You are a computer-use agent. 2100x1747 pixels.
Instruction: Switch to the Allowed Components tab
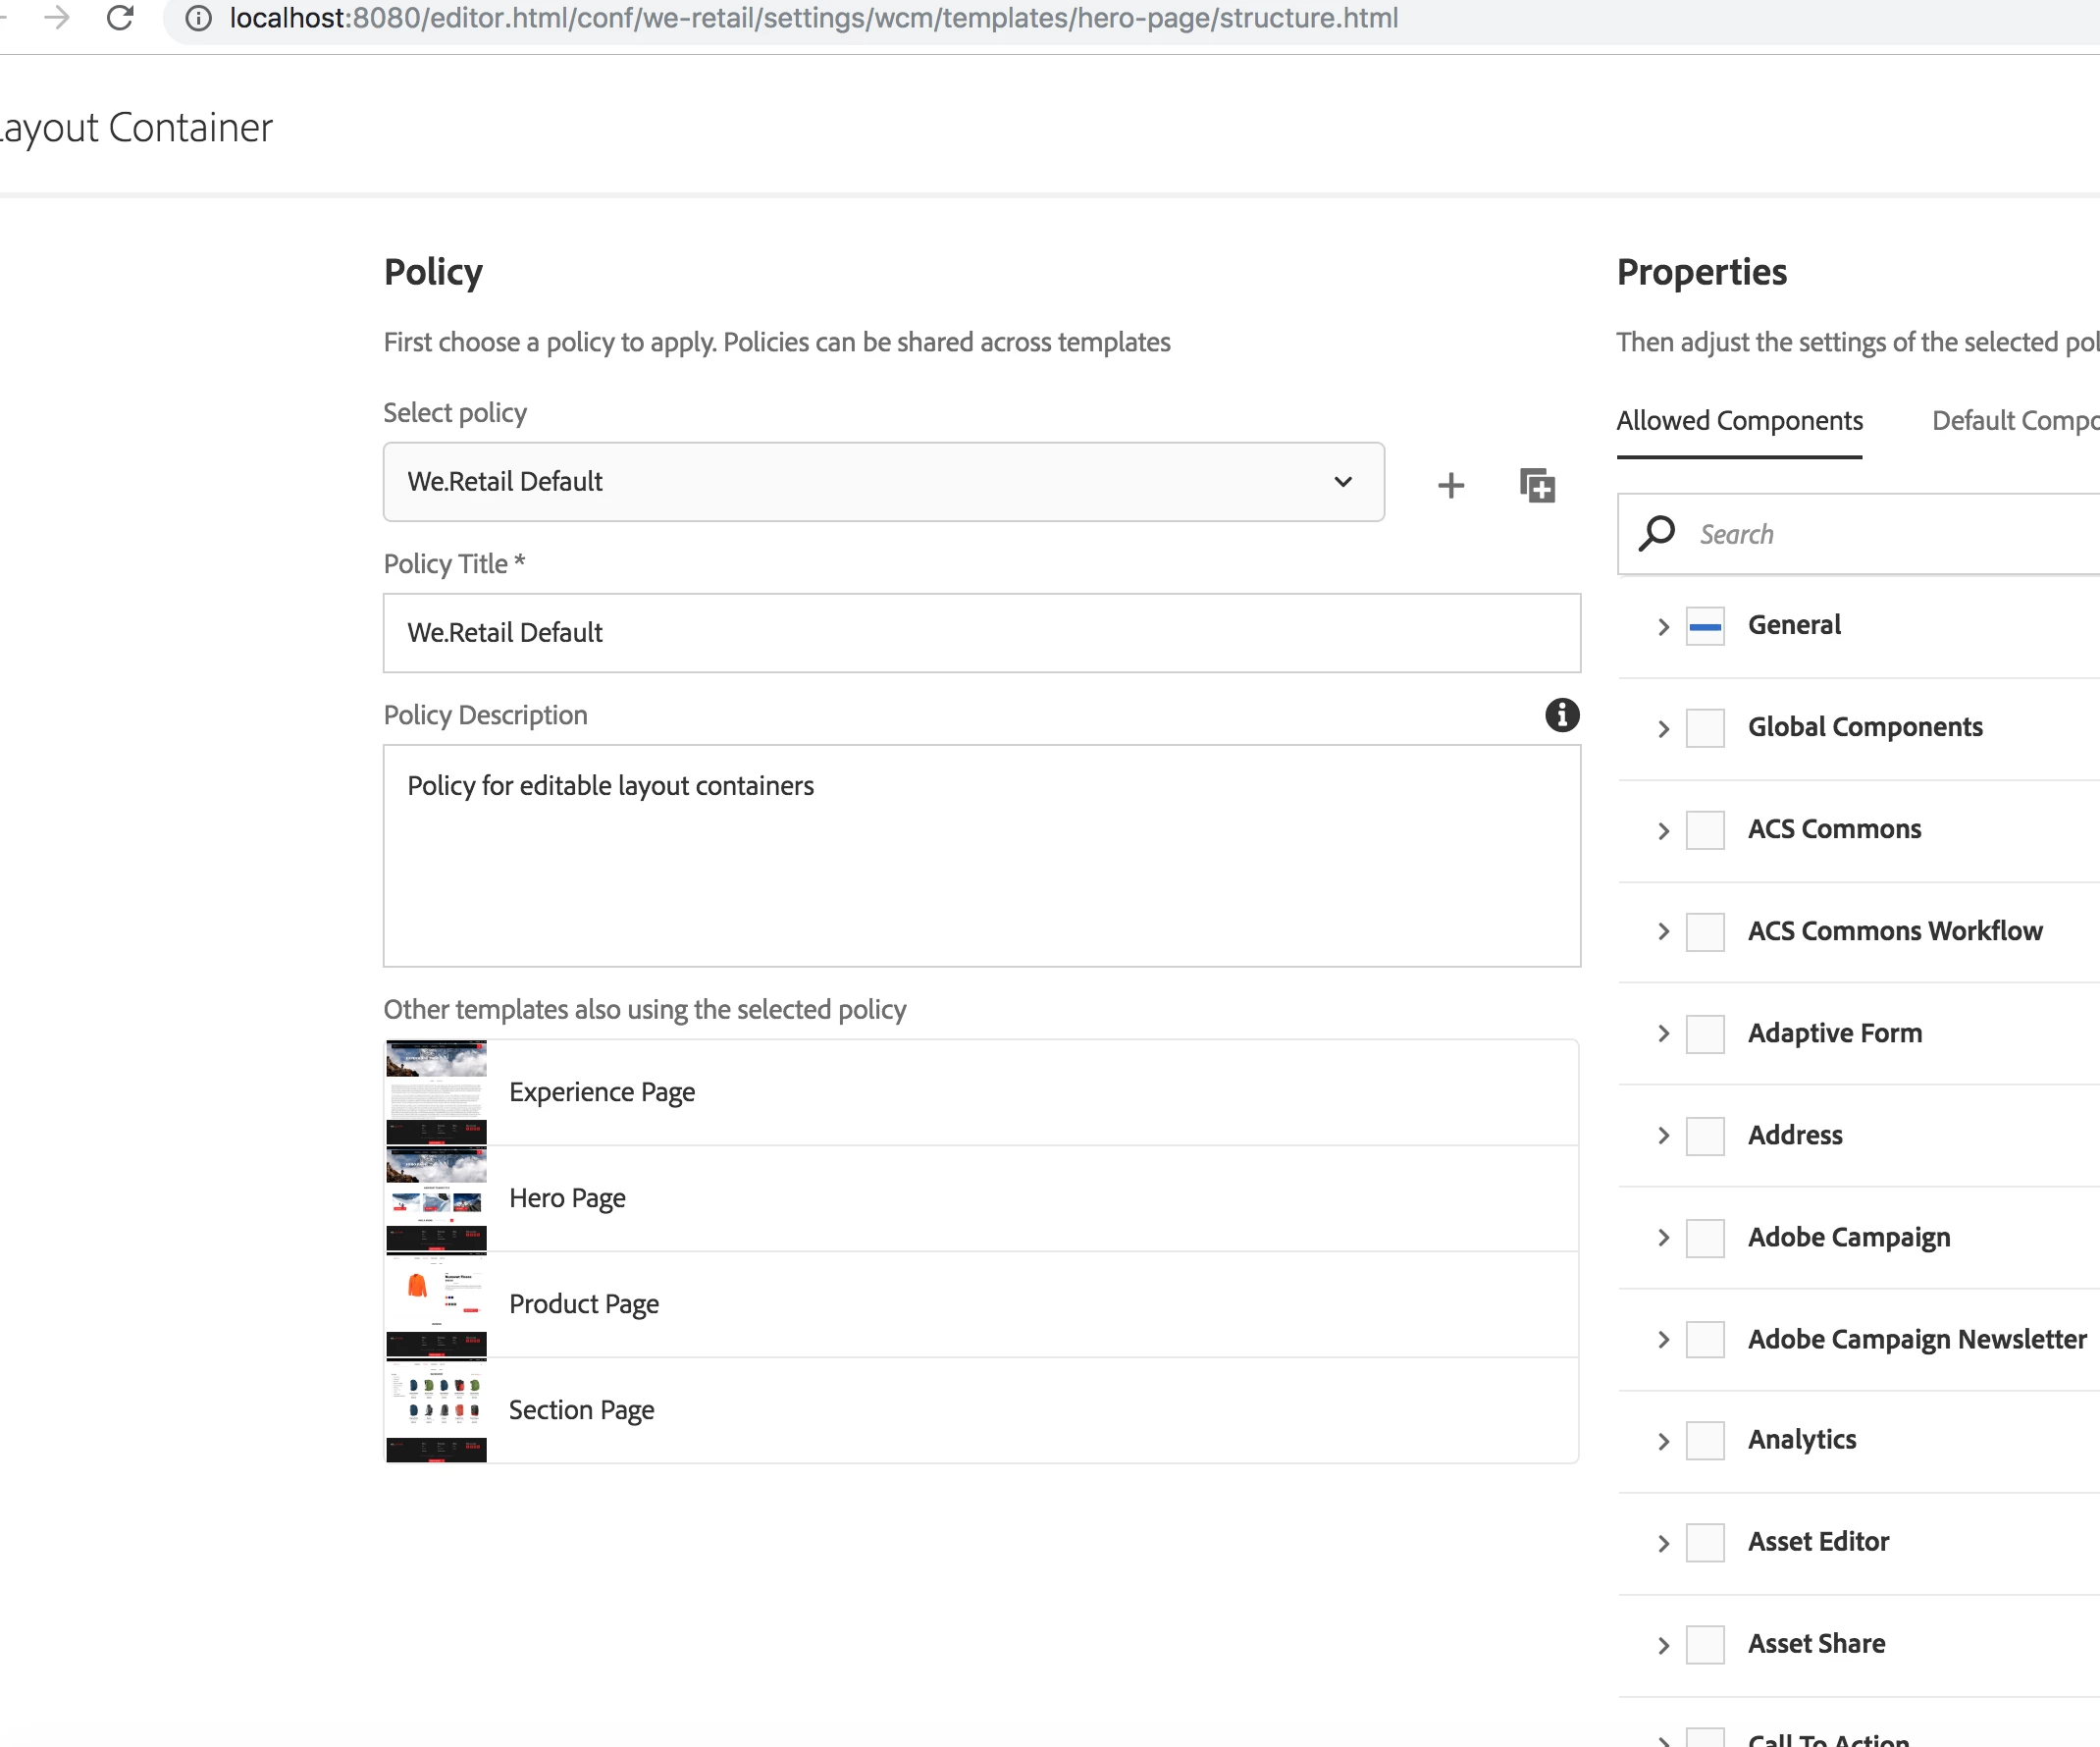[1739, 421]
